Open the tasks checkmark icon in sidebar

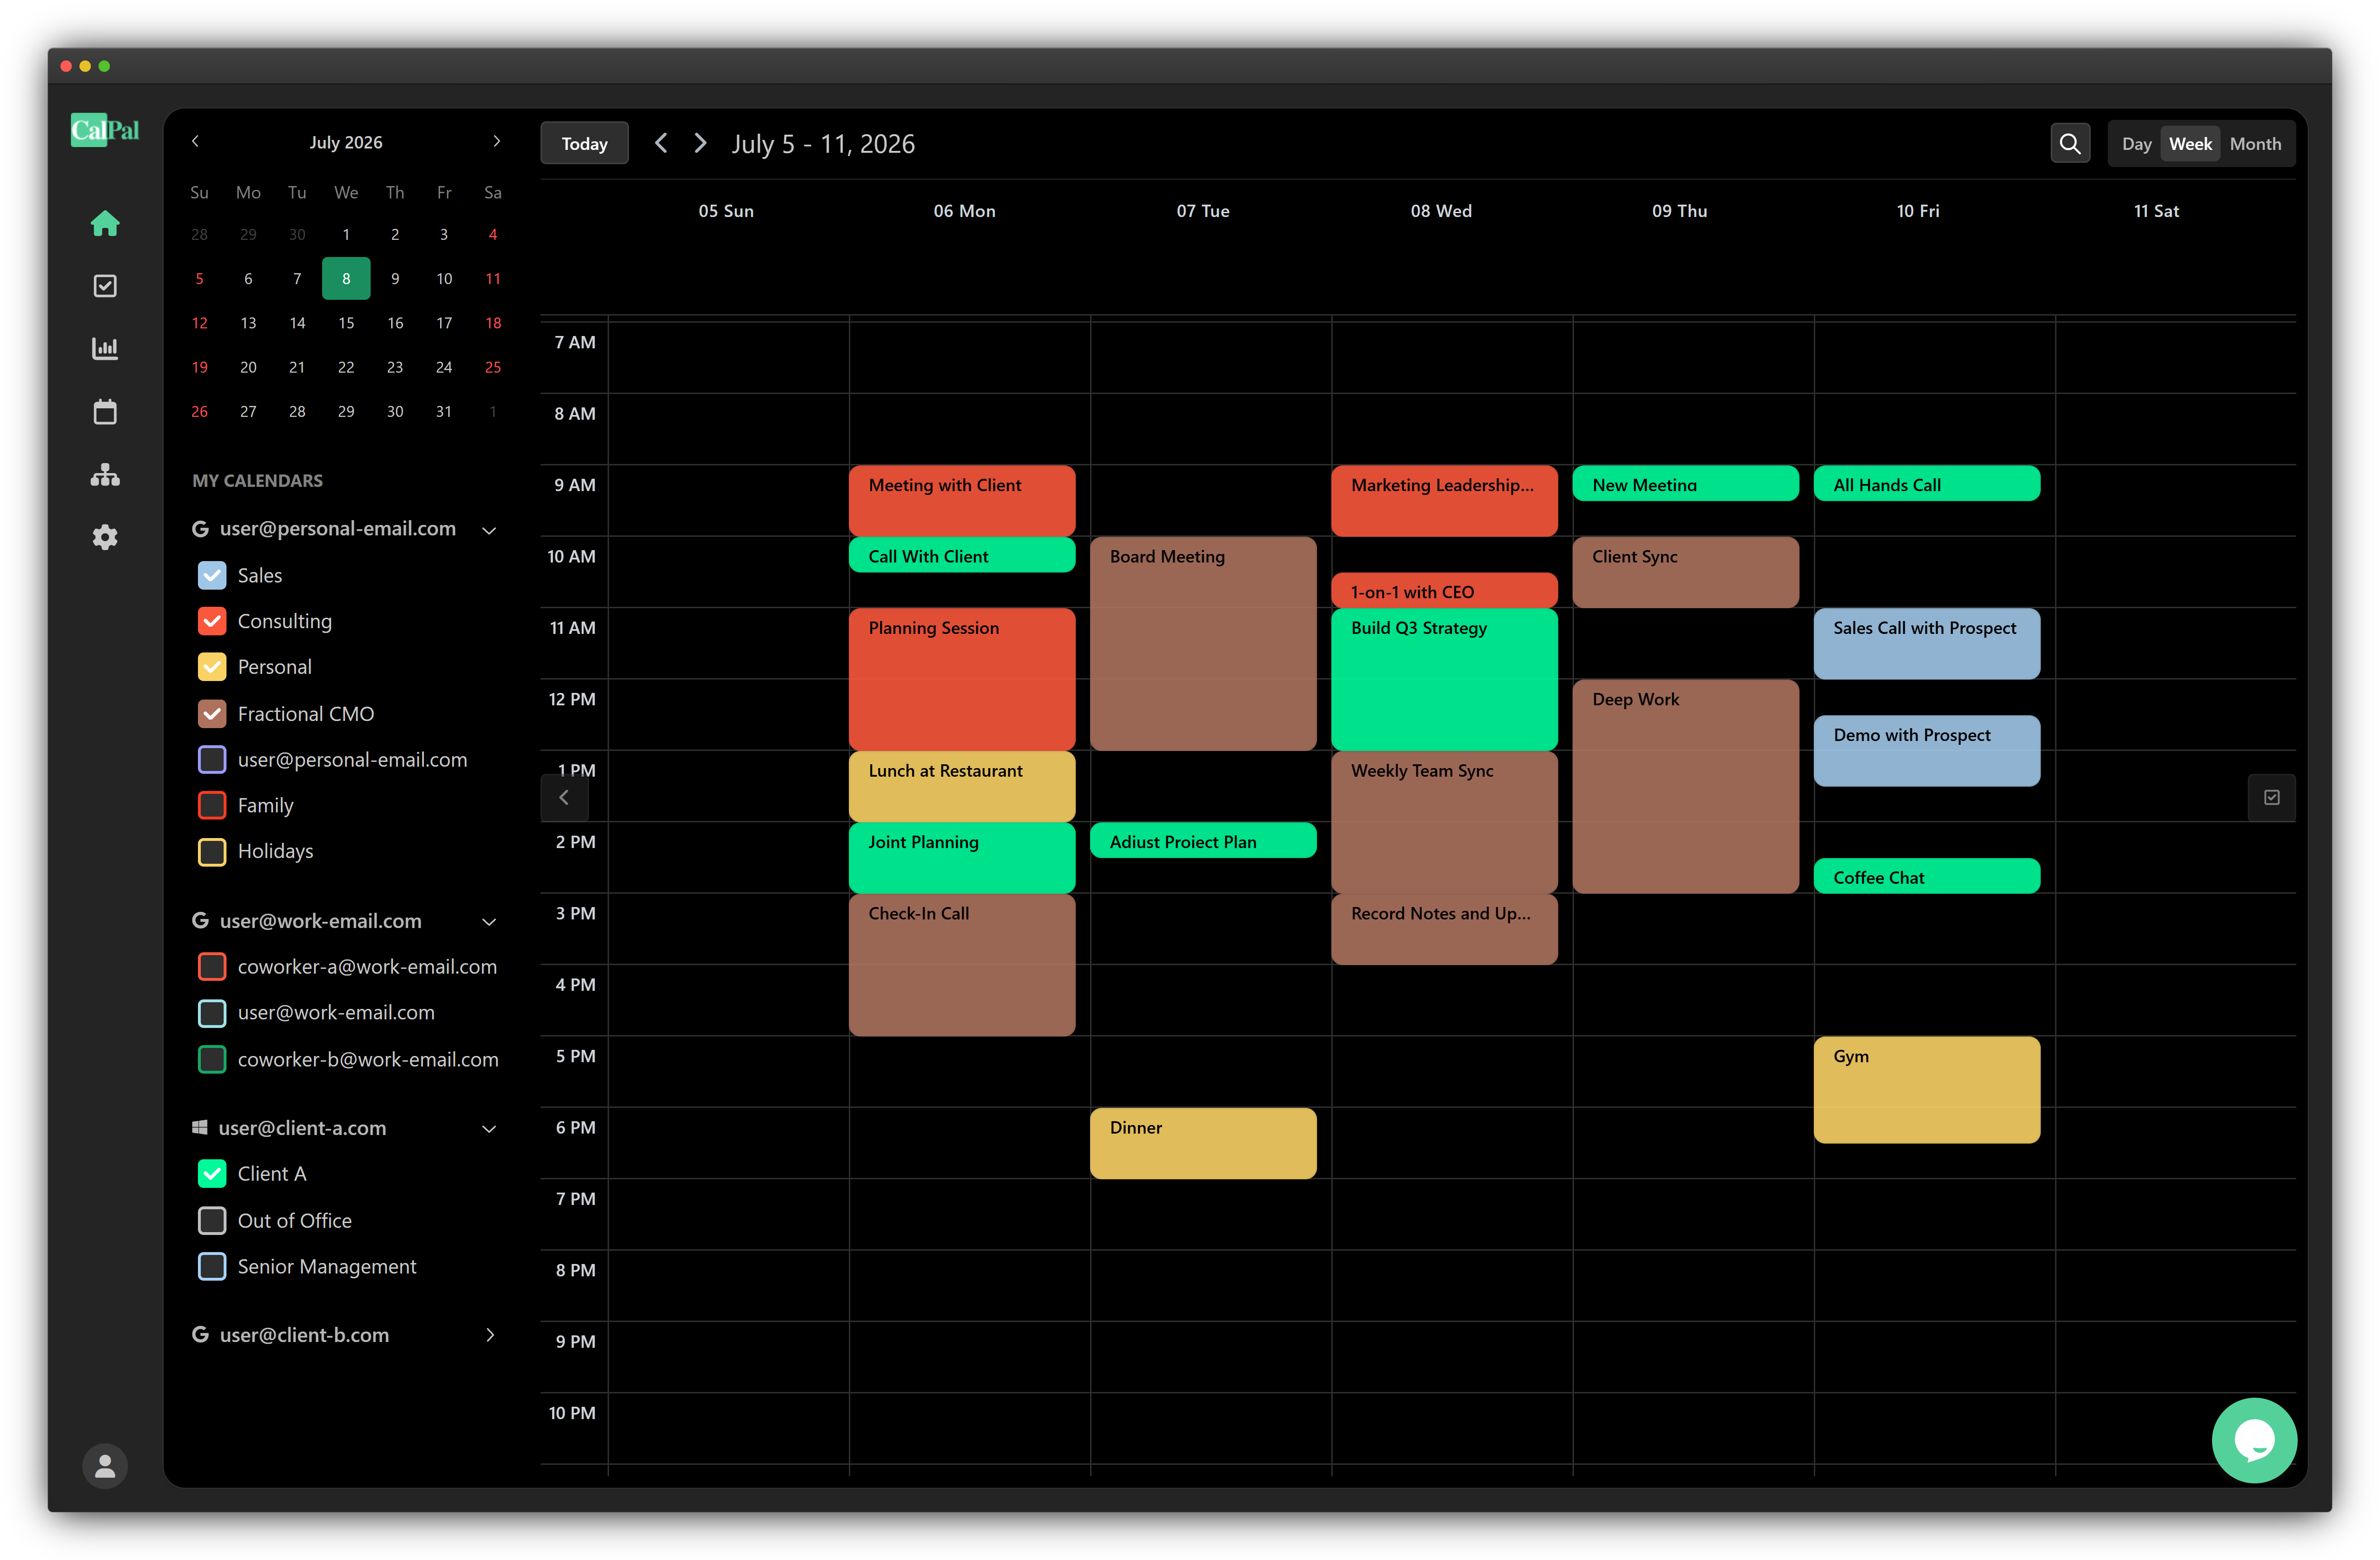click(x=105, y=286)
